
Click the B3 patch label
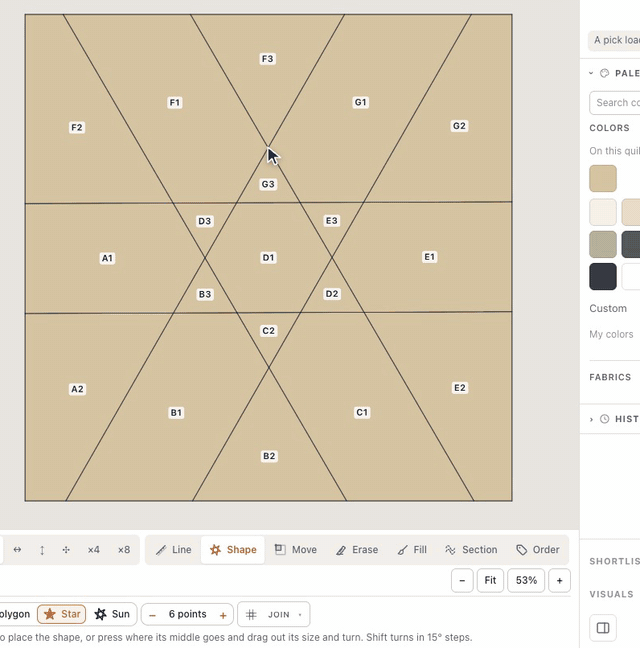pos(205,294)
